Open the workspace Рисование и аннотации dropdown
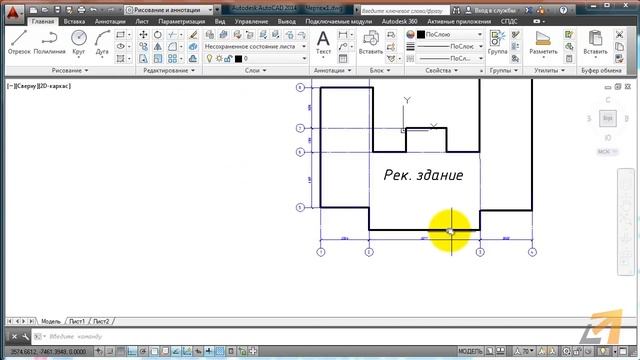The image size is (640, 360). pyautogui.click(x=169, y=10)
